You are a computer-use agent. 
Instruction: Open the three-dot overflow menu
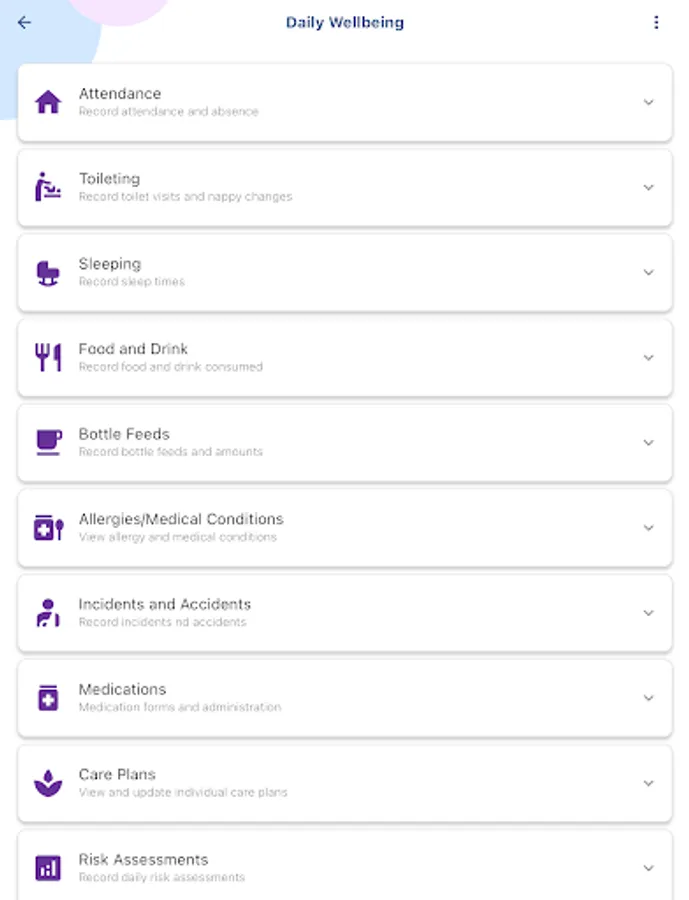tap(656, 23)
